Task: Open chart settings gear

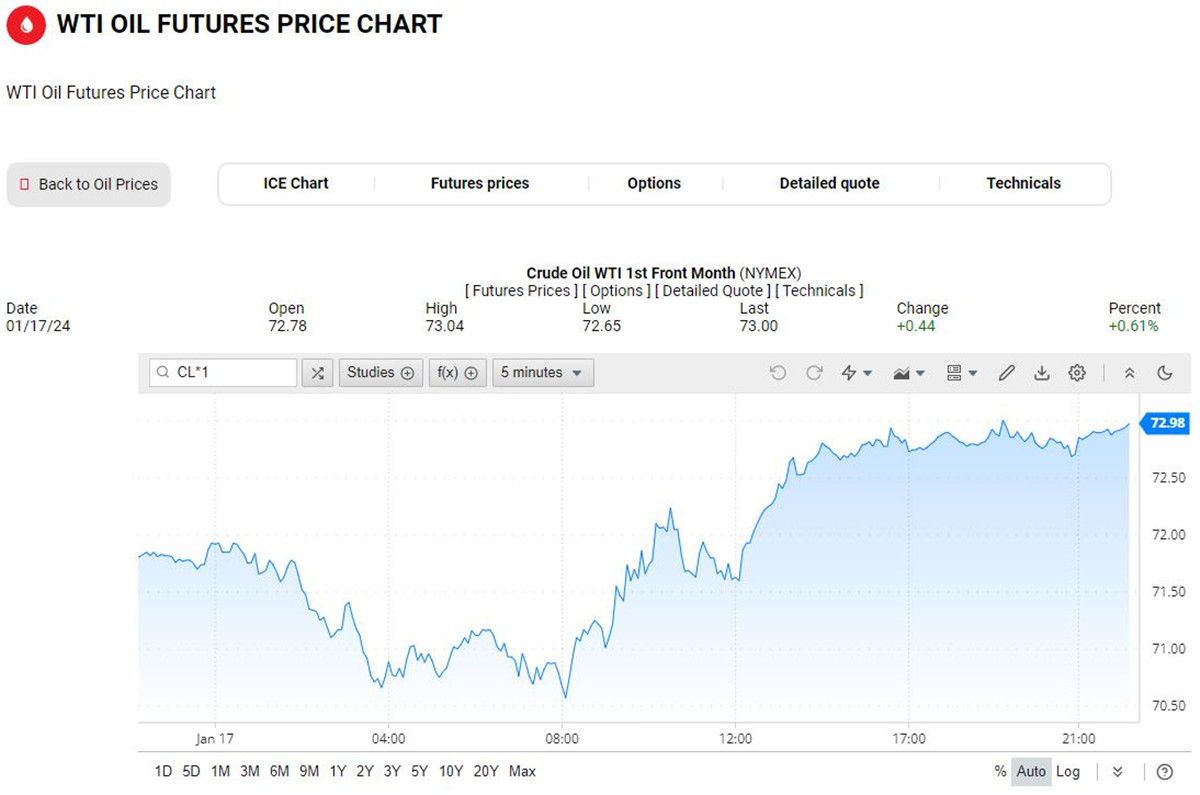Action: (x=1077, y=373)
